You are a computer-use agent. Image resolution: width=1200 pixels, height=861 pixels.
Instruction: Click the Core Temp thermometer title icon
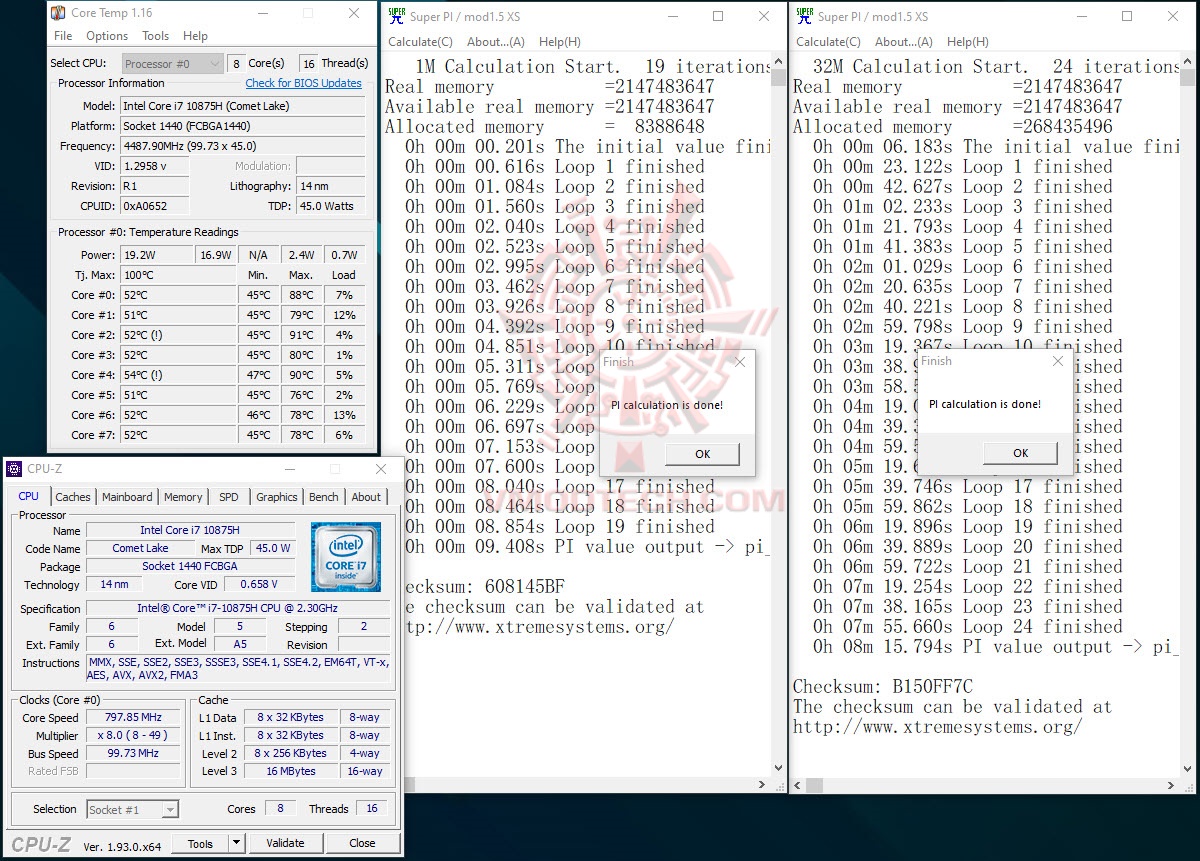click(x=58, y=13)
